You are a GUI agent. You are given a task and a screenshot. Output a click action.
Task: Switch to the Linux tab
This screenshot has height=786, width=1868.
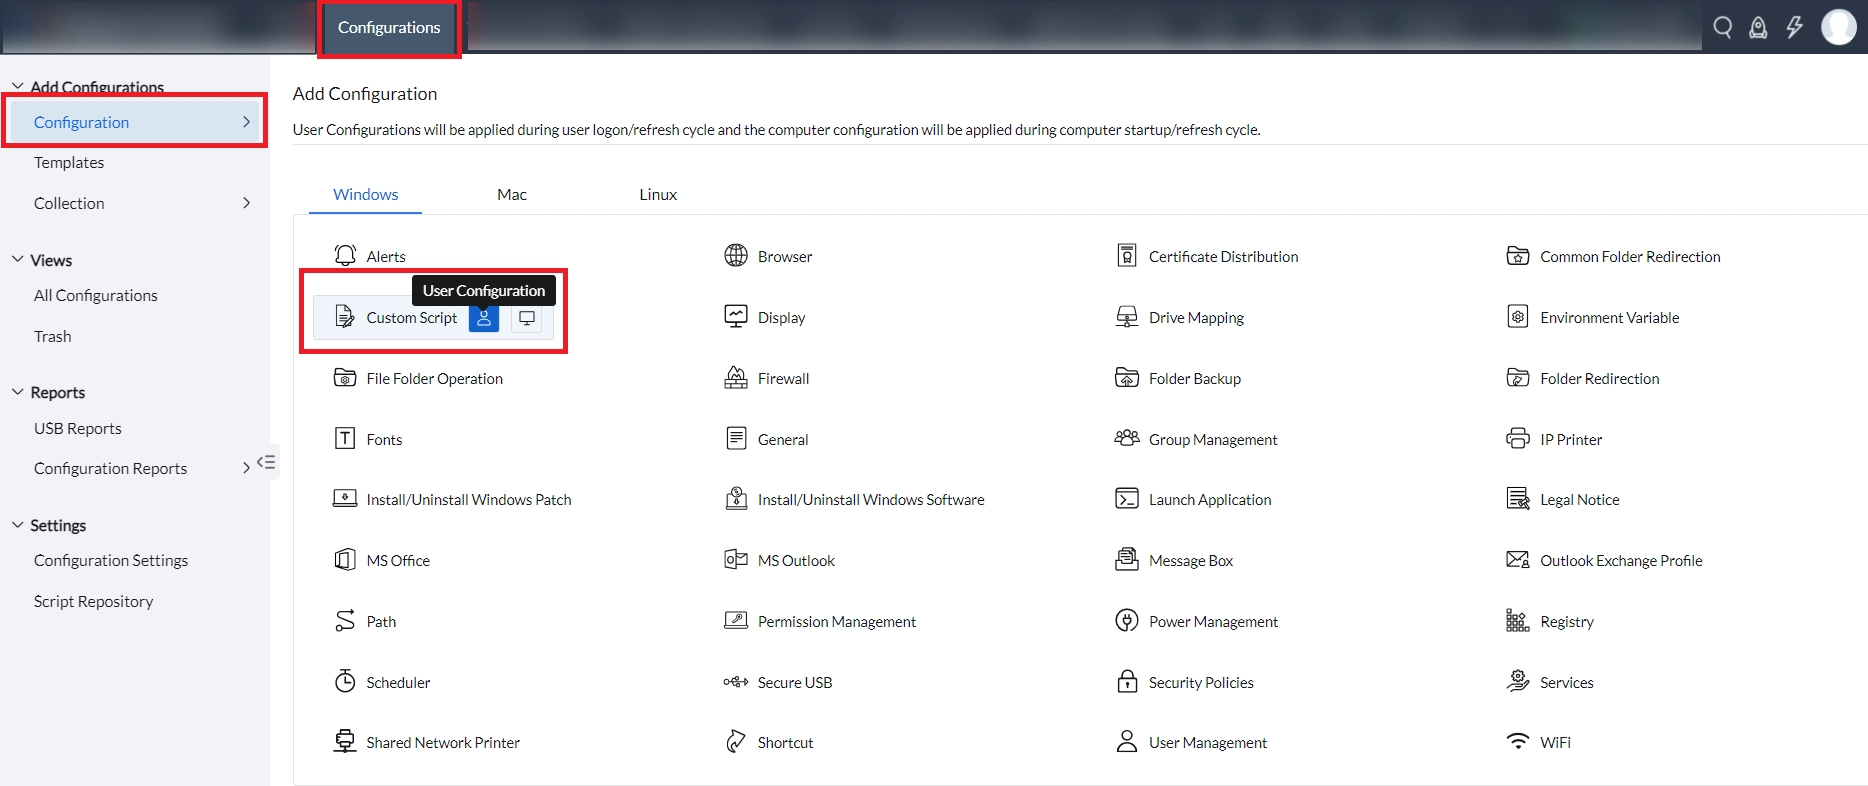[x=658, y=194]
